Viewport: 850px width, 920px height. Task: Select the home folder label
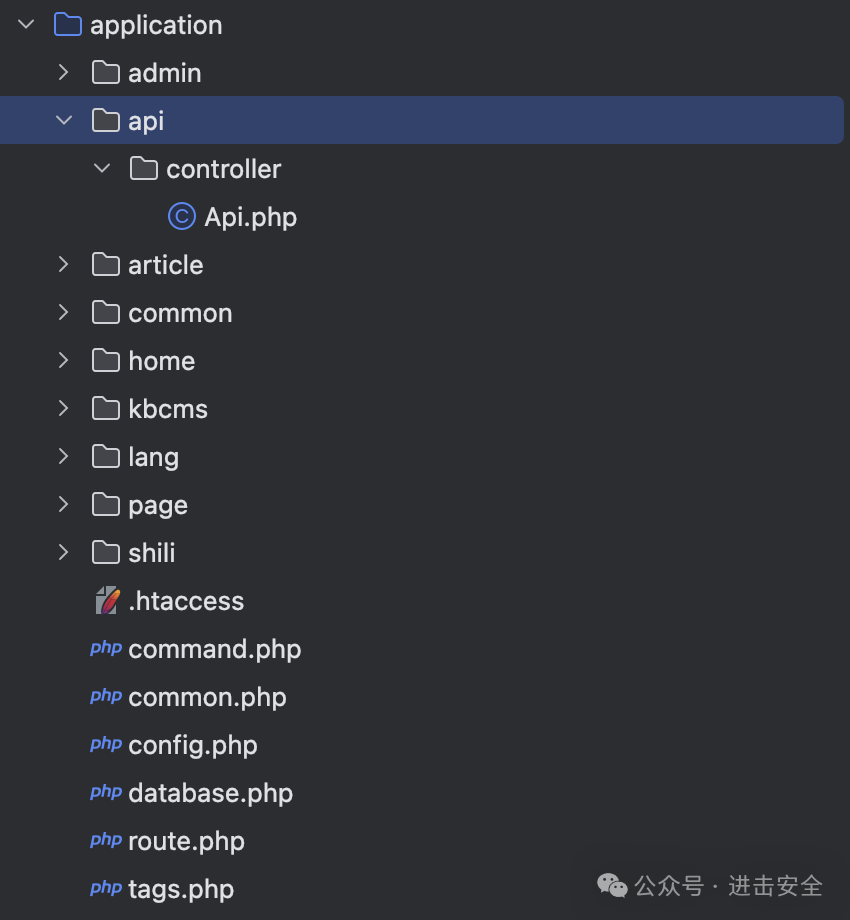coord(161,361)
